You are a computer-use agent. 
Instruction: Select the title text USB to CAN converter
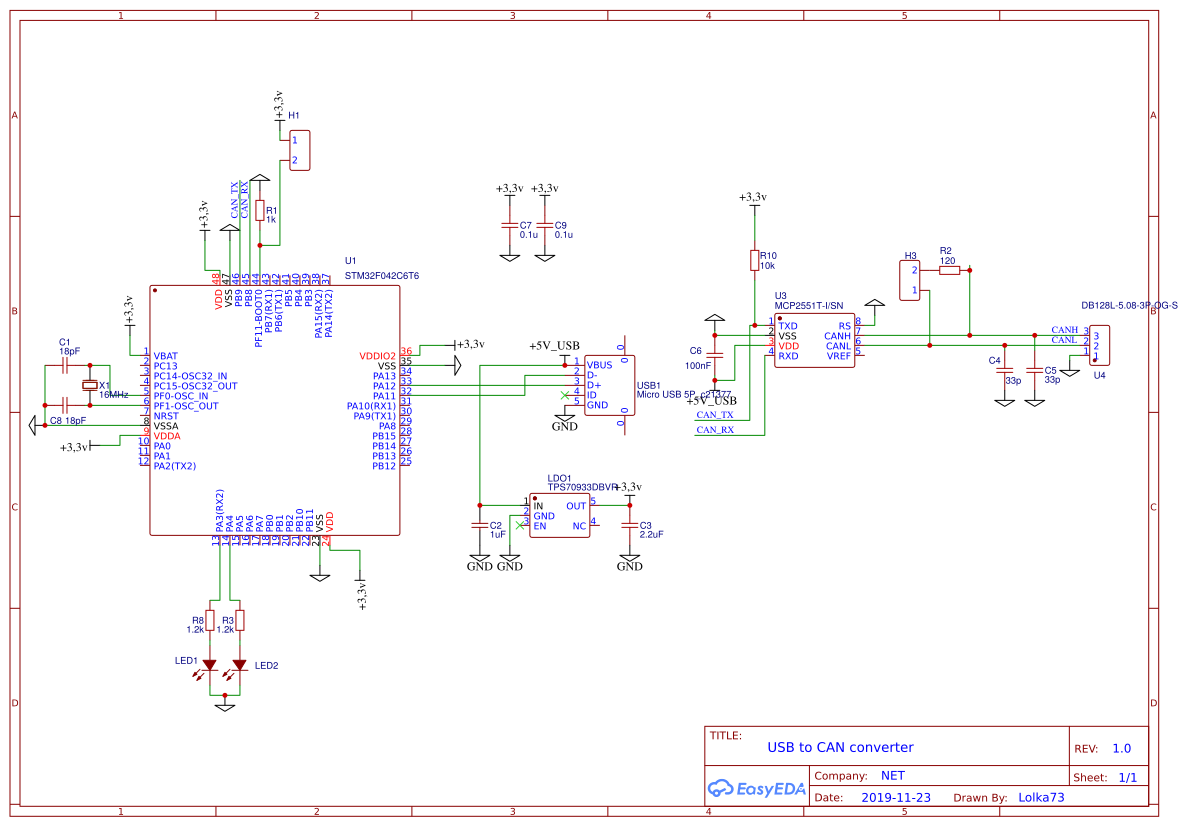pyautogui.click(x=838, y=747)
